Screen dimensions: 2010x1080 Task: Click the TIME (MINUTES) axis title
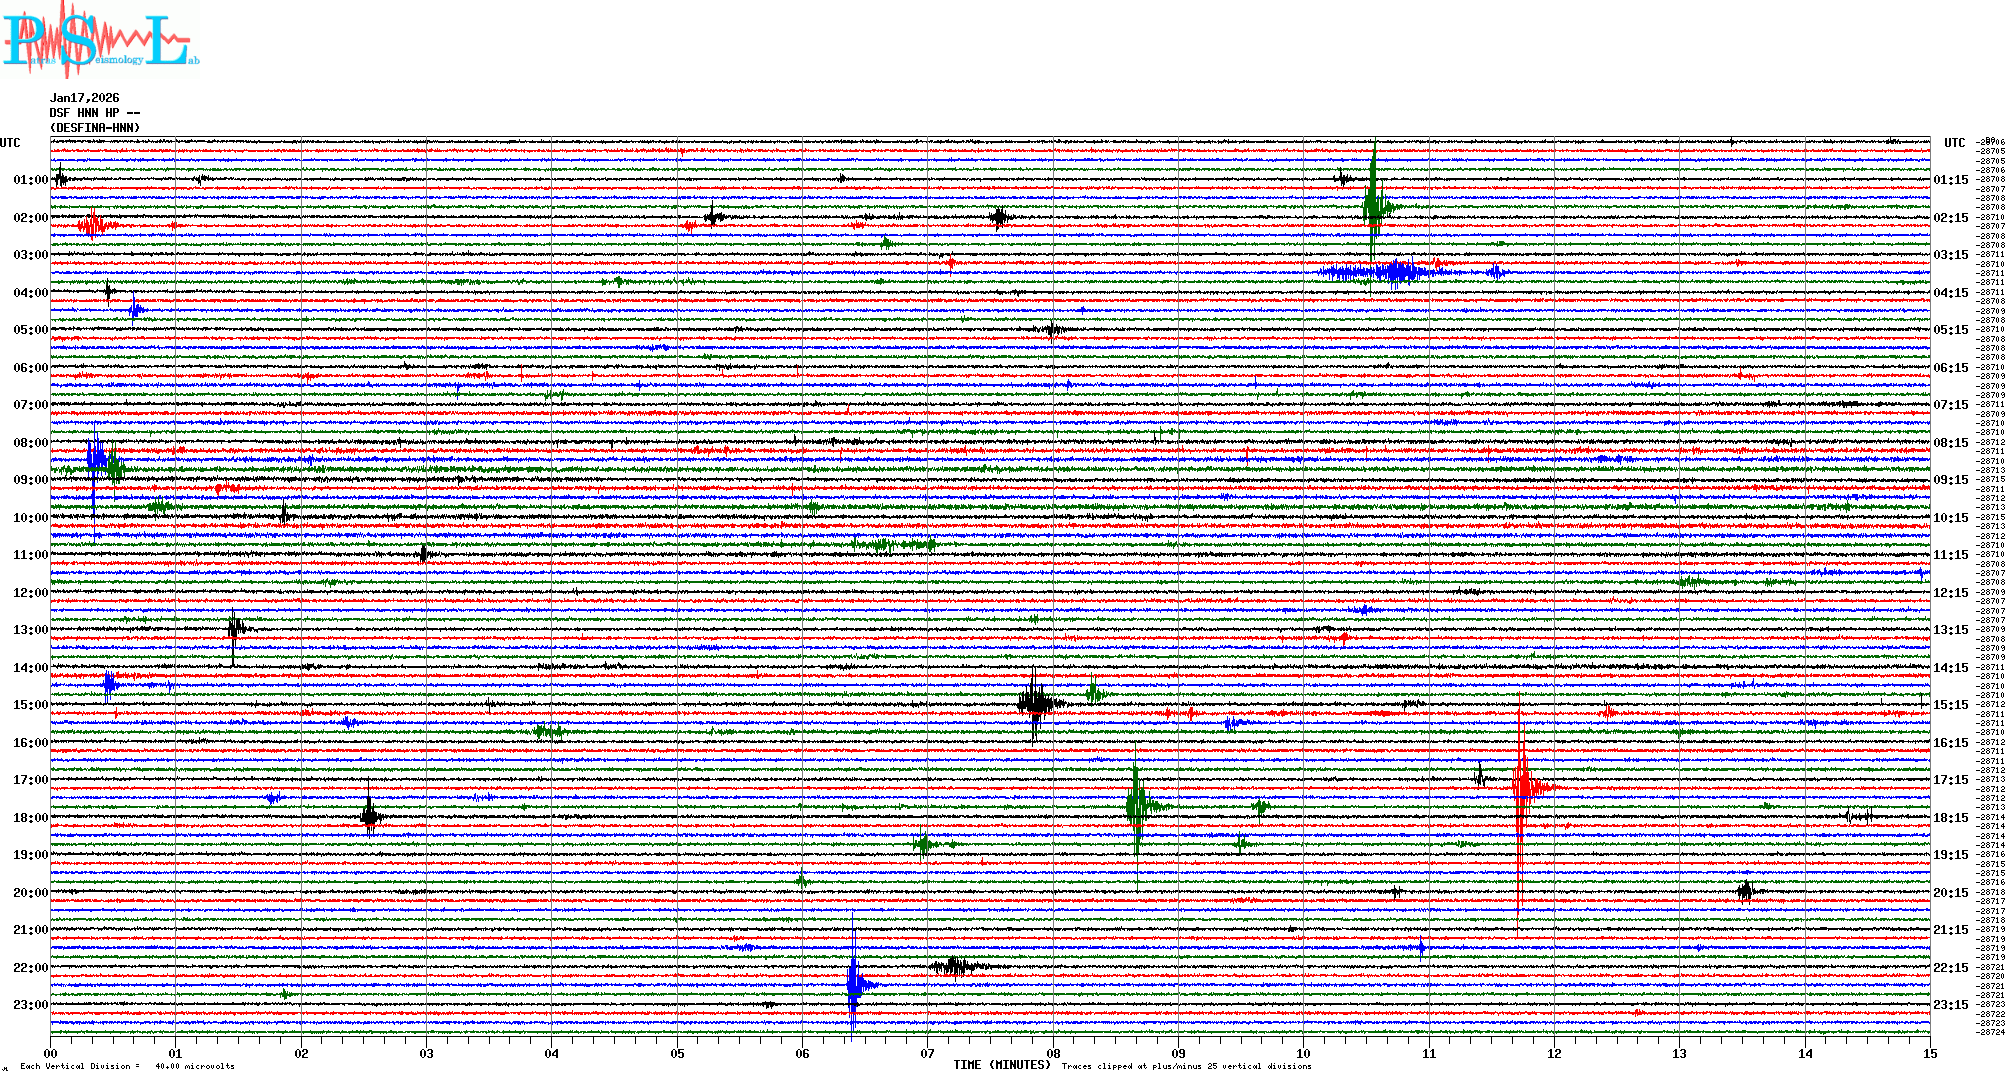point(1001,1065)
